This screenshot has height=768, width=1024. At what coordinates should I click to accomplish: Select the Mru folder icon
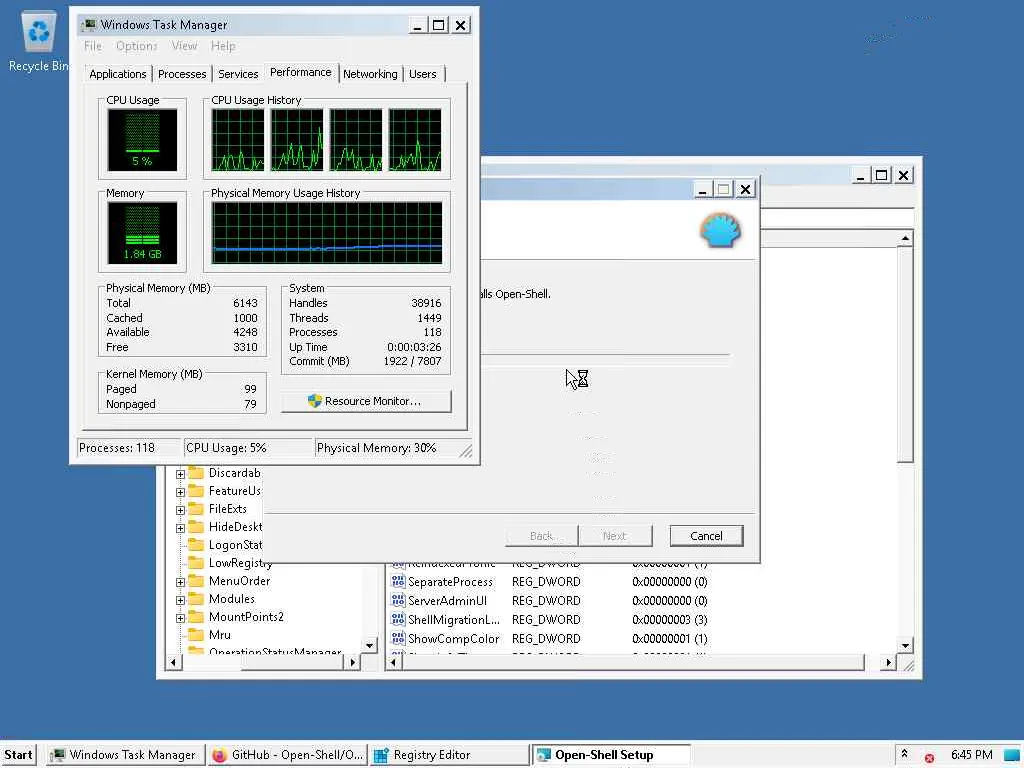[196, 634]
